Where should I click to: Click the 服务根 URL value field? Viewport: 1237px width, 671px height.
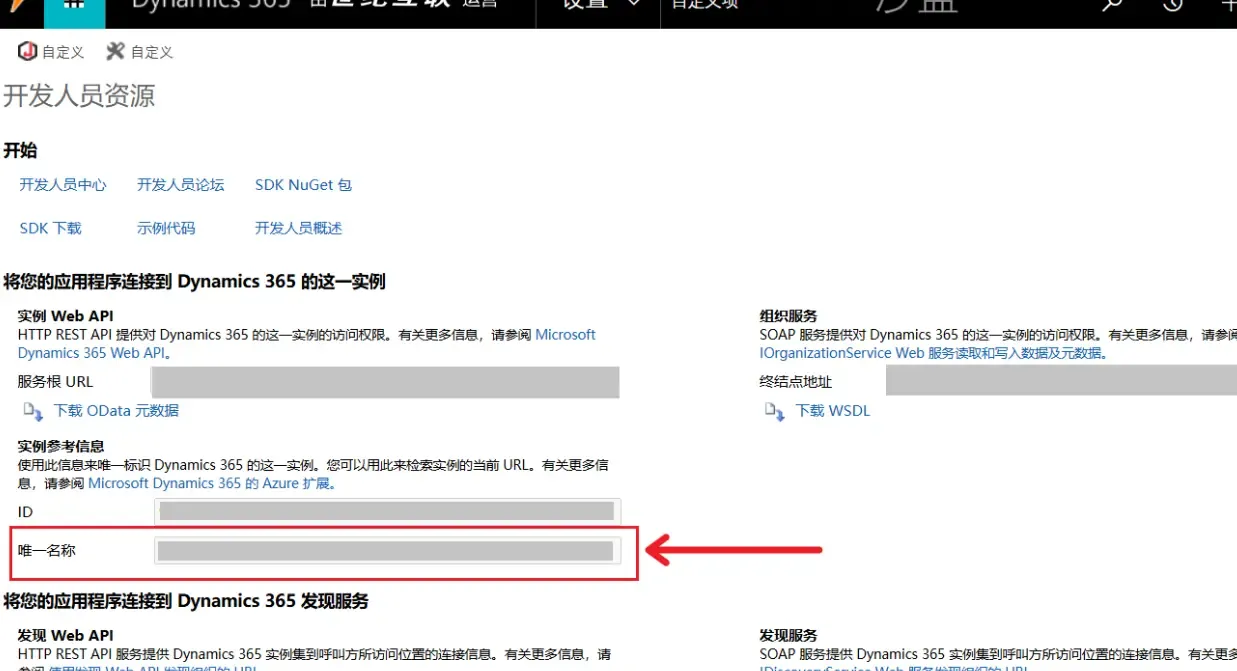click(383, 381)
